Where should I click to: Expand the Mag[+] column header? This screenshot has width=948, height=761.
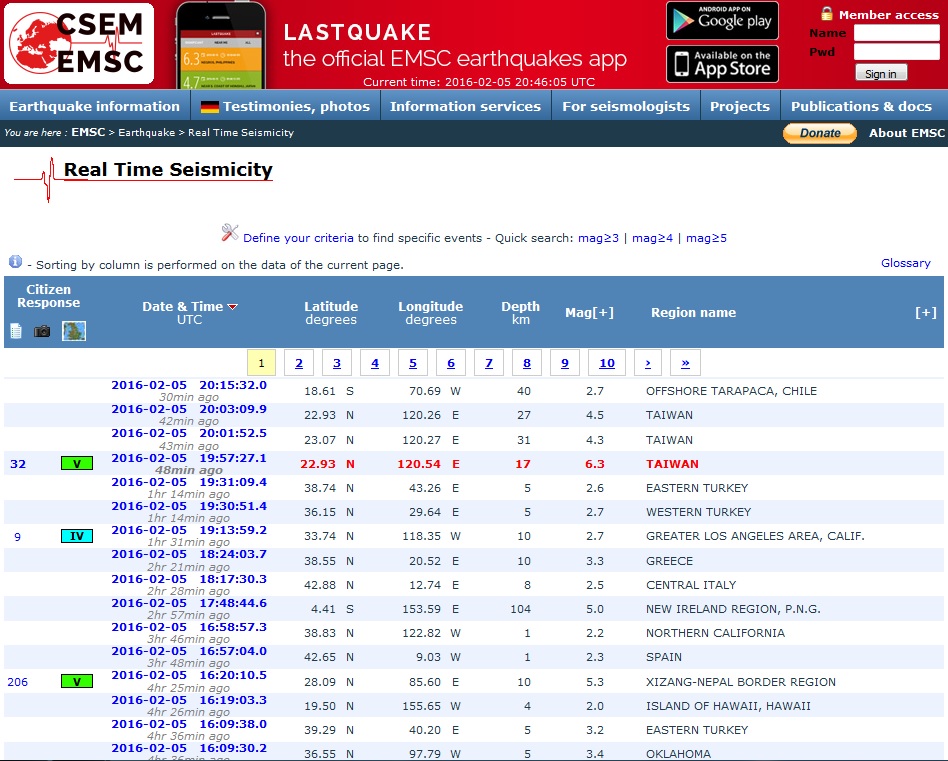(589, 313)
